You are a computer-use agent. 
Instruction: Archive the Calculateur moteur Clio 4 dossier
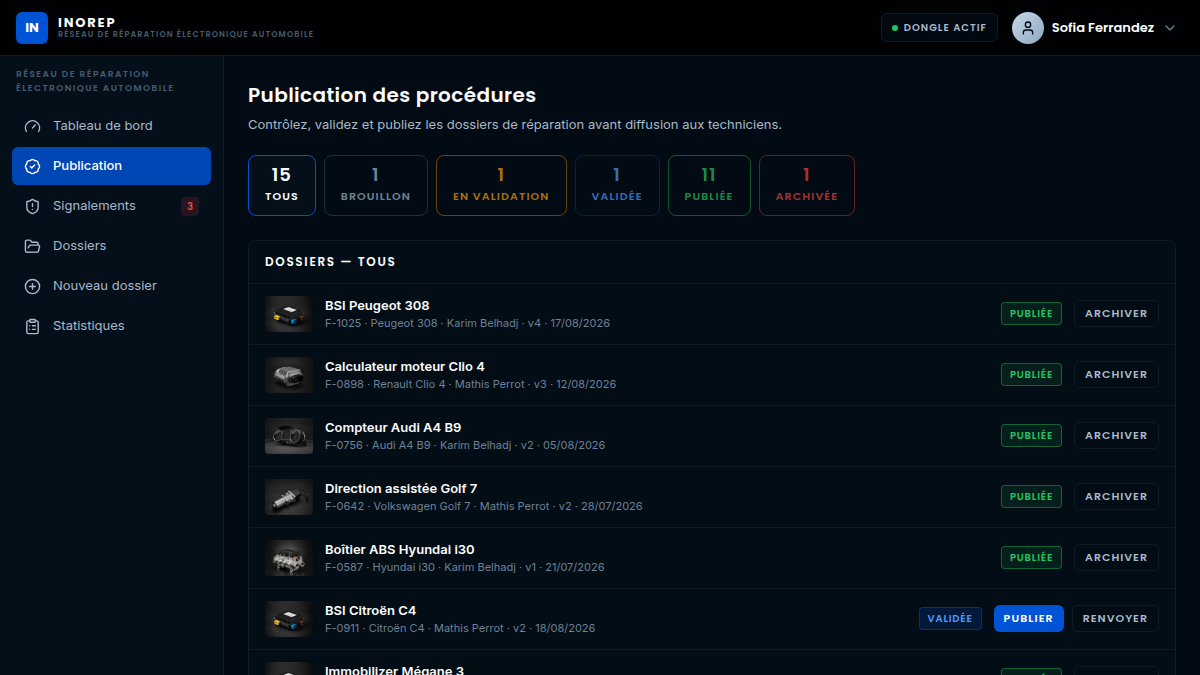tap(1116, 375)
